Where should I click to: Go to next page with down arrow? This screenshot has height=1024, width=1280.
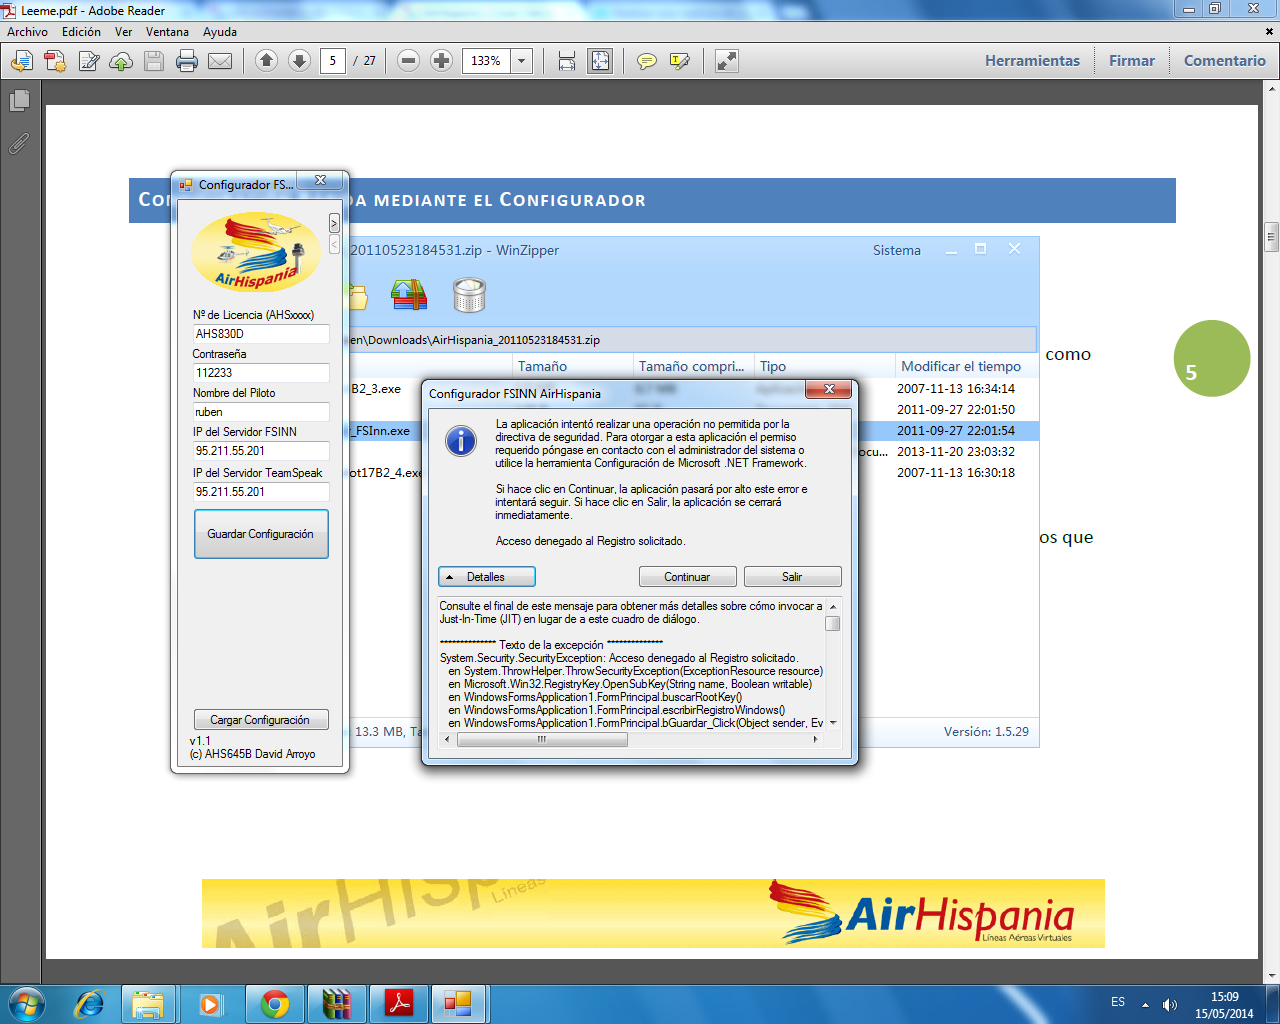click(299, 61)
